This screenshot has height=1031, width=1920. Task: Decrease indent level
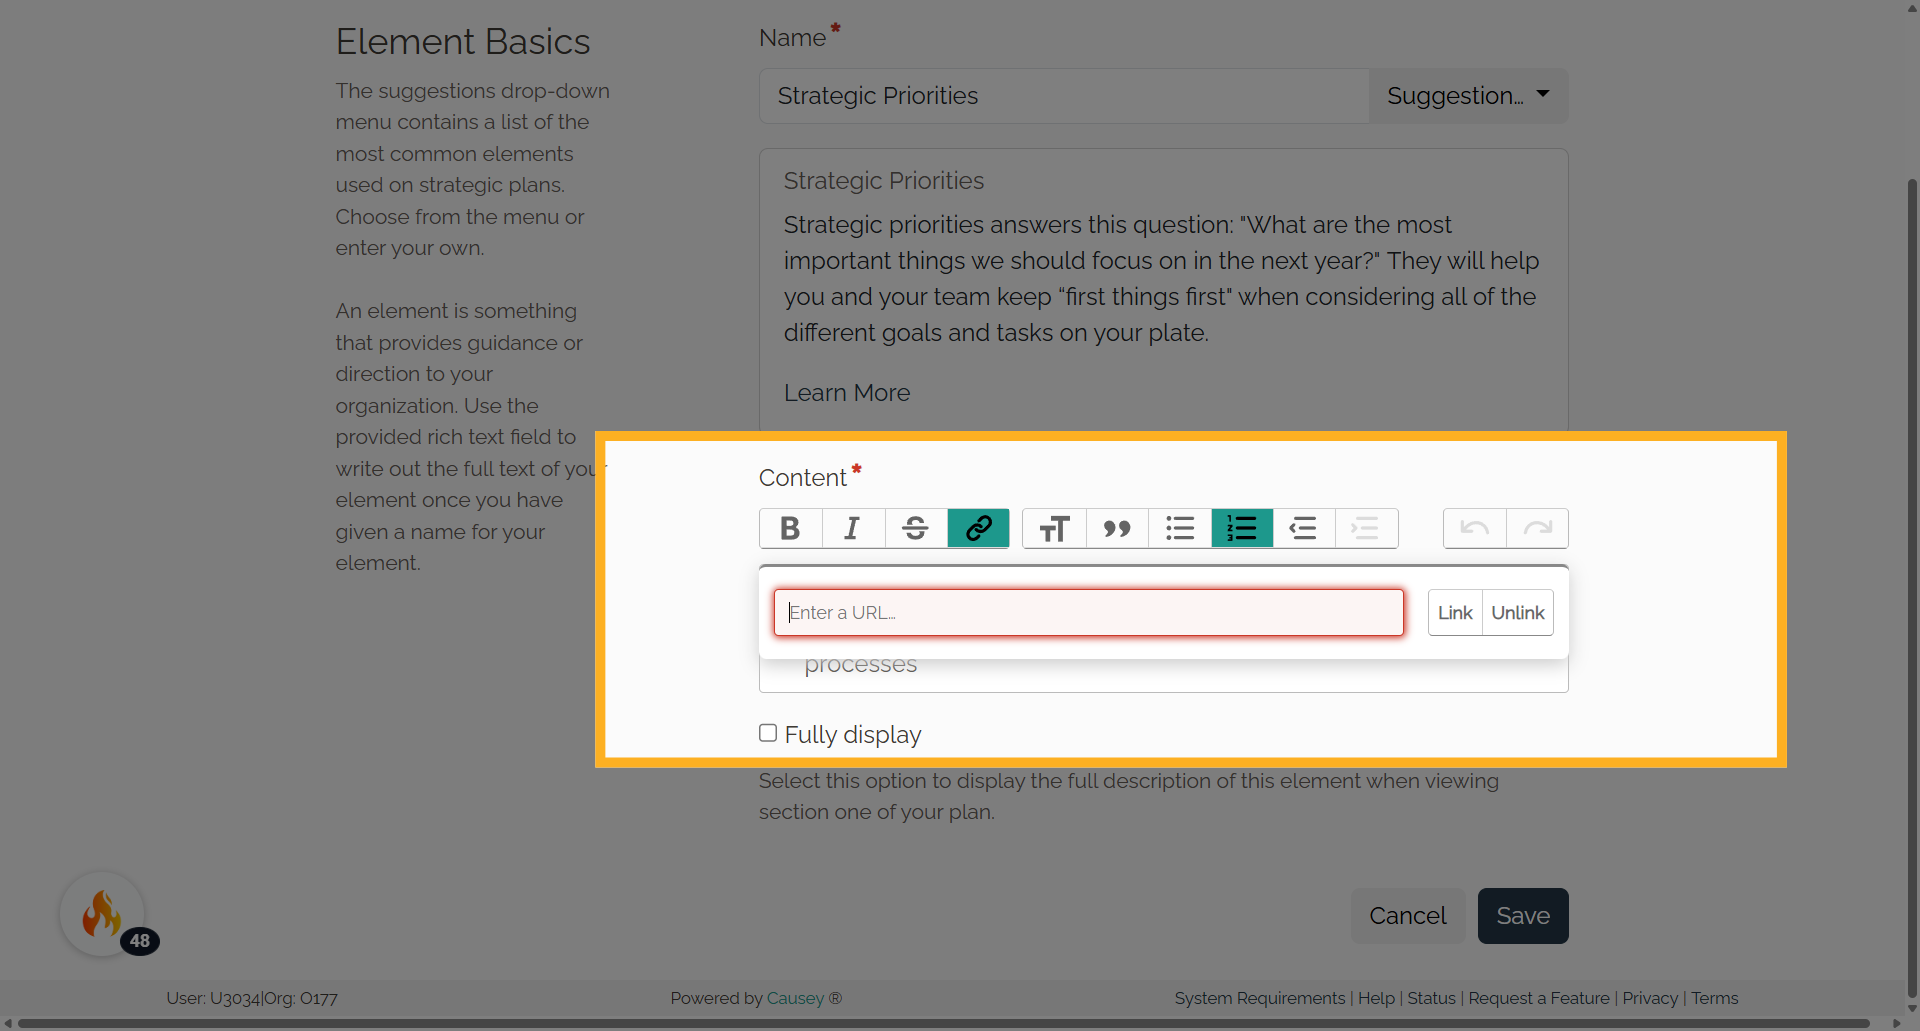[x=1304, y=528]
